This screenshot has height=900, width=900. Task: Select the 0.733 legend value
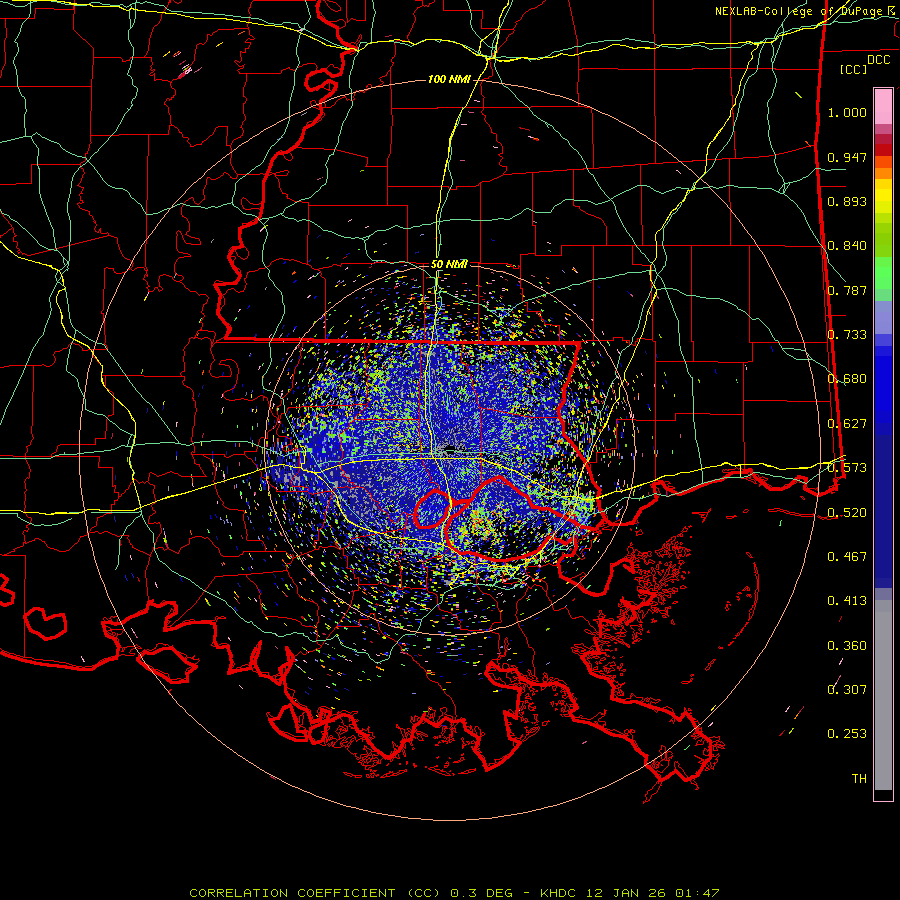tap(847, 335)
